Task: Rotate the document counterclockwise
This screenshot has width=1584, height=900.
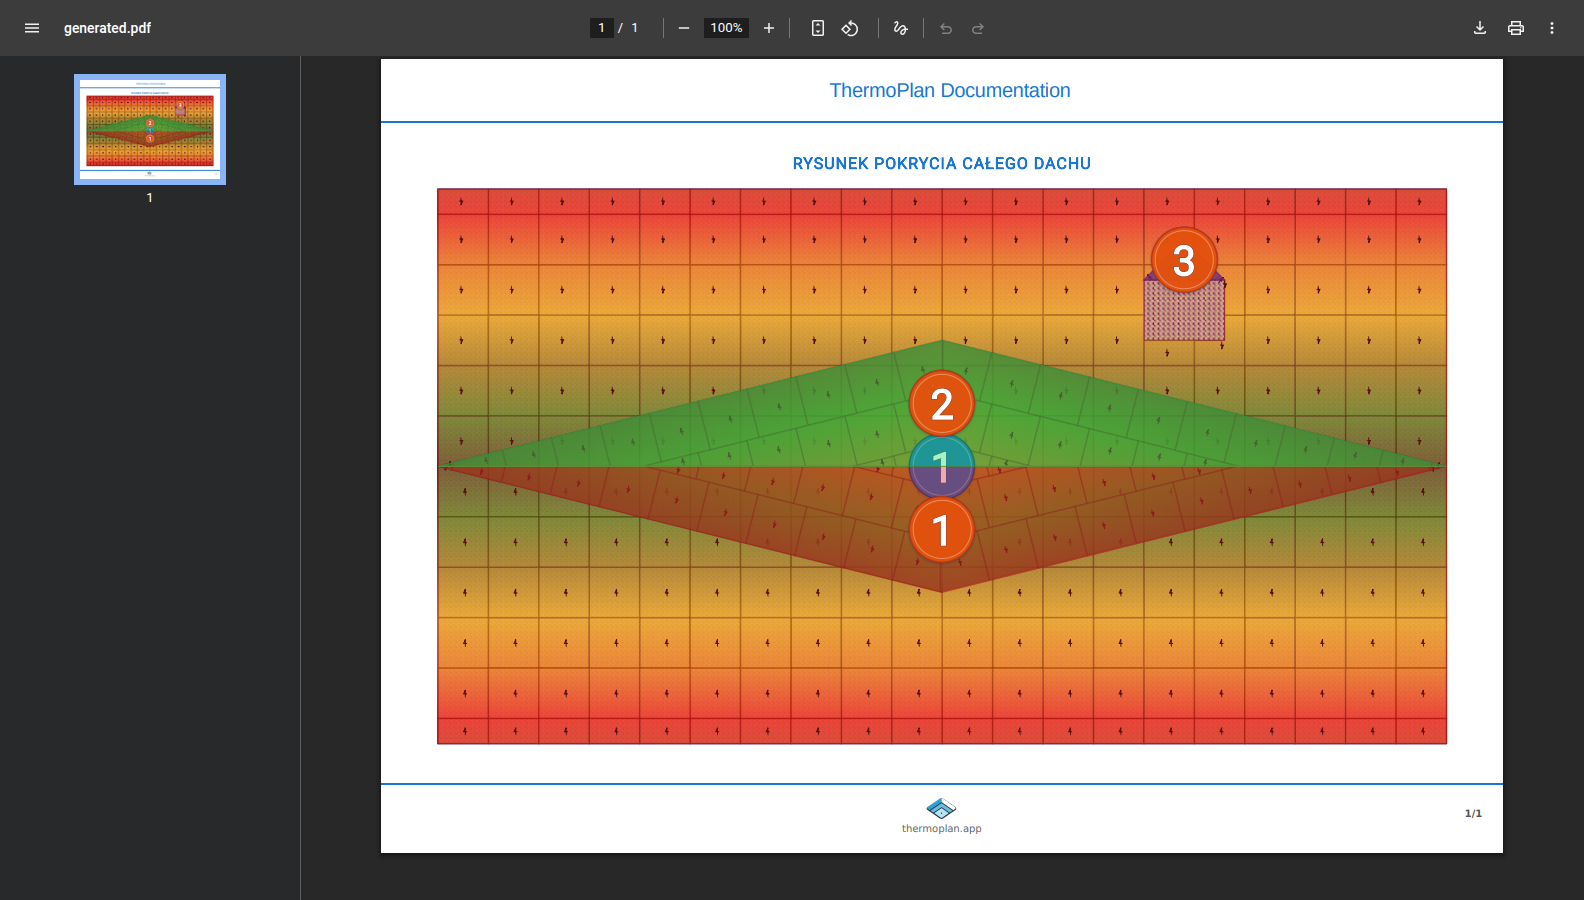Action: pyautogui.click(x=850, y=28)
